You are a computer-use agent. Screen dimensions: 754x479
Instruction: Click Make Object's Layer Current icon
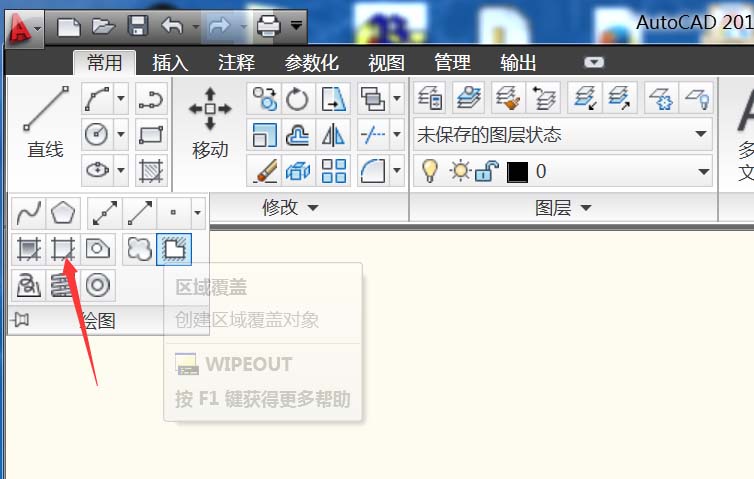point(468,98)
